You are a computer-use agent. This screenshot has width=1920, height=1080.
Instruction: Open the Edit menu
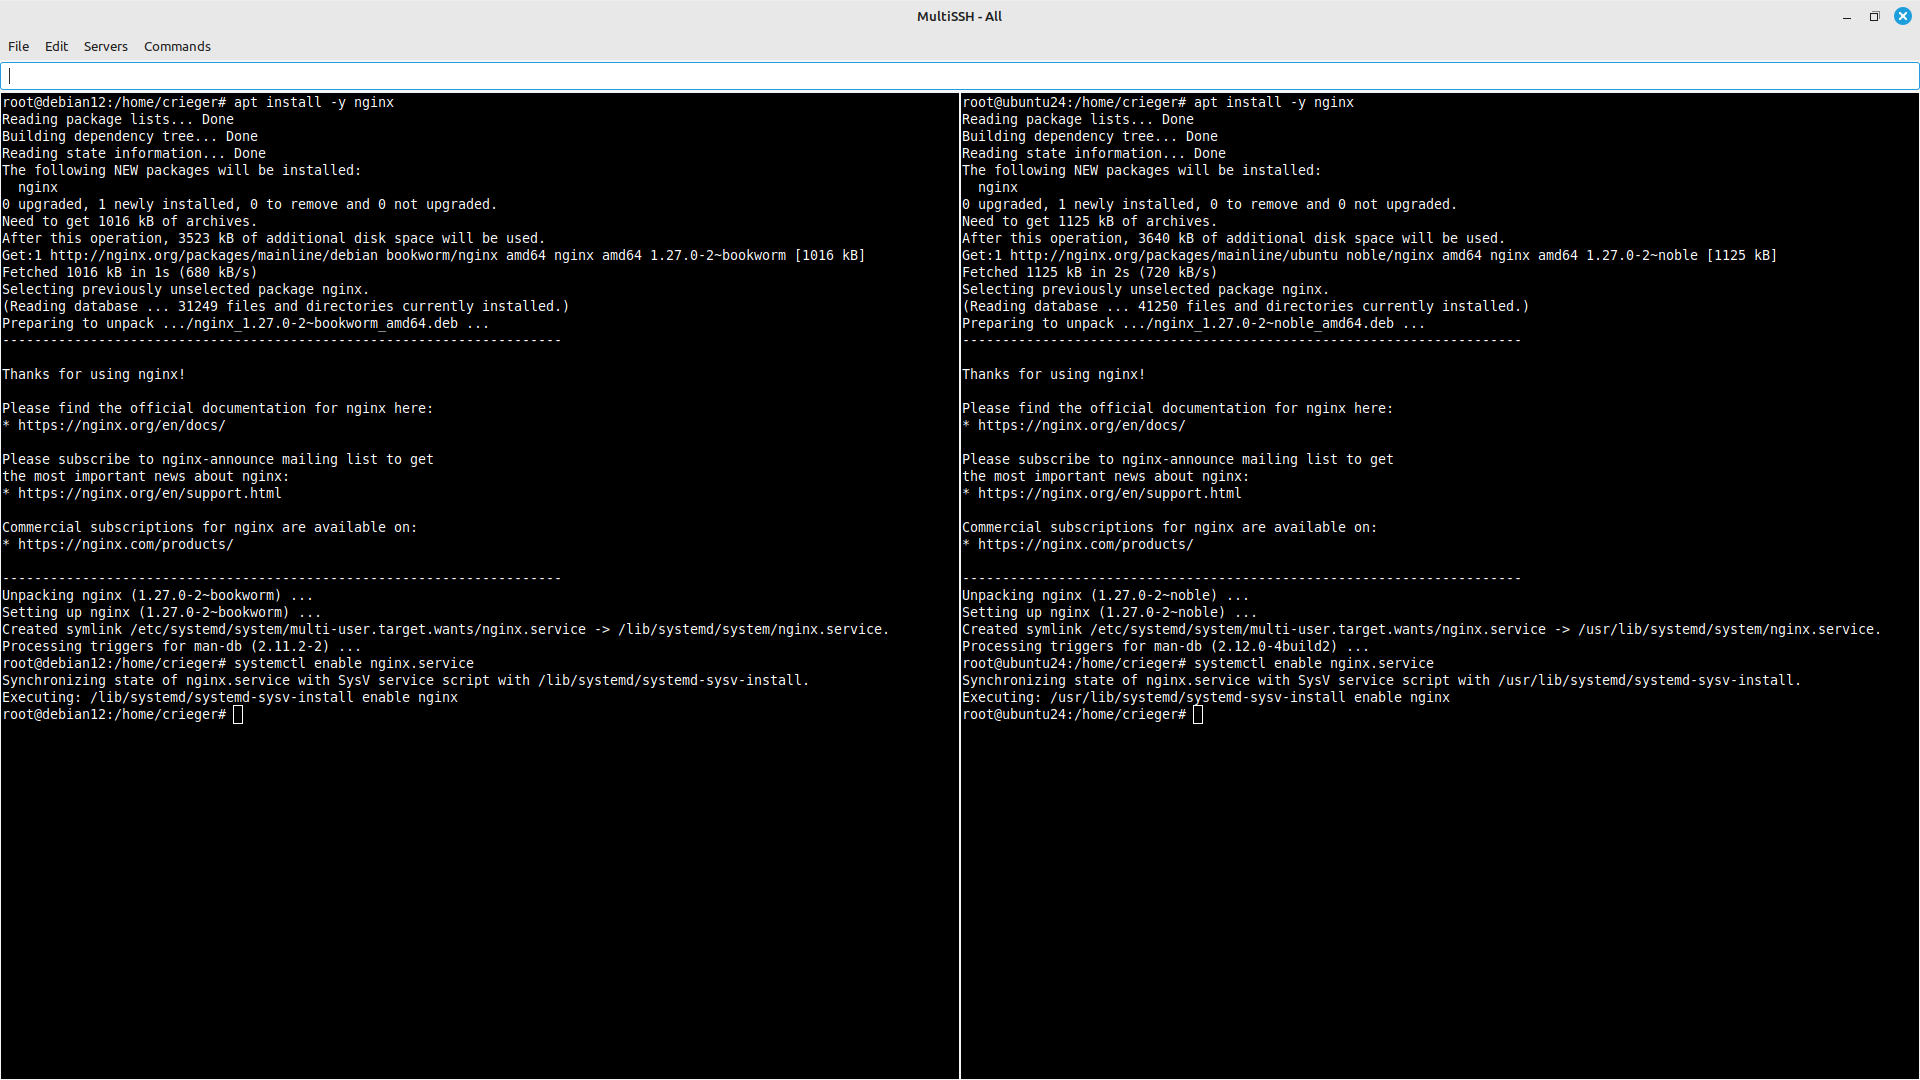click(x=56, y=46)
